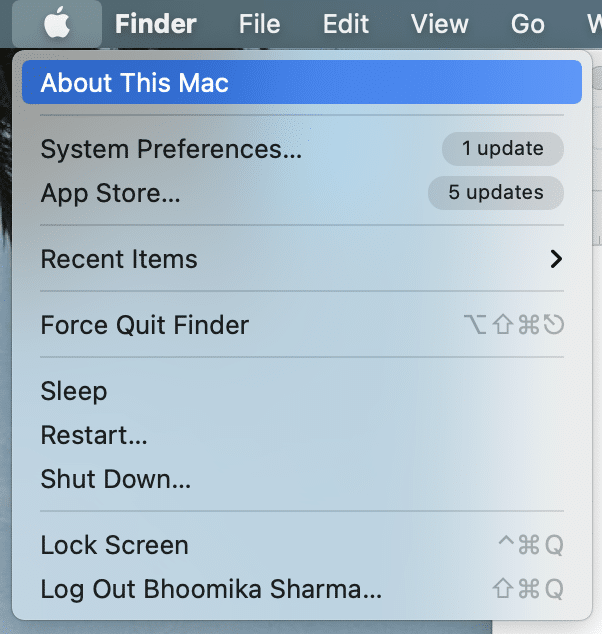Image resolution: width=602 pixels, height=634 pixels.
Task: Put the Mac to Sleep
Action: tap(73, 391)
